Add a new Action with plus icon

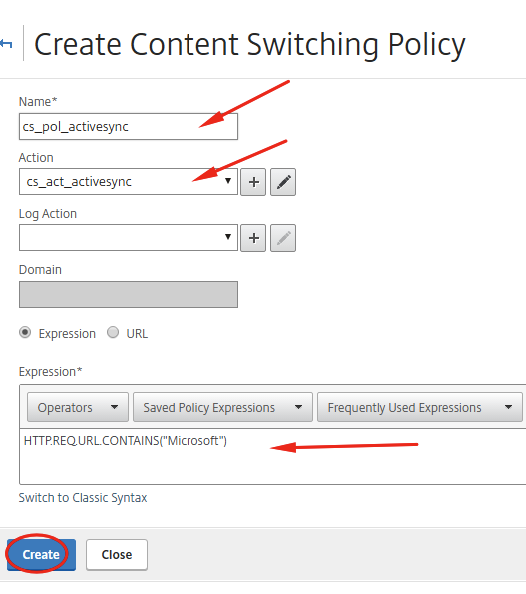[x=253, y=182]
